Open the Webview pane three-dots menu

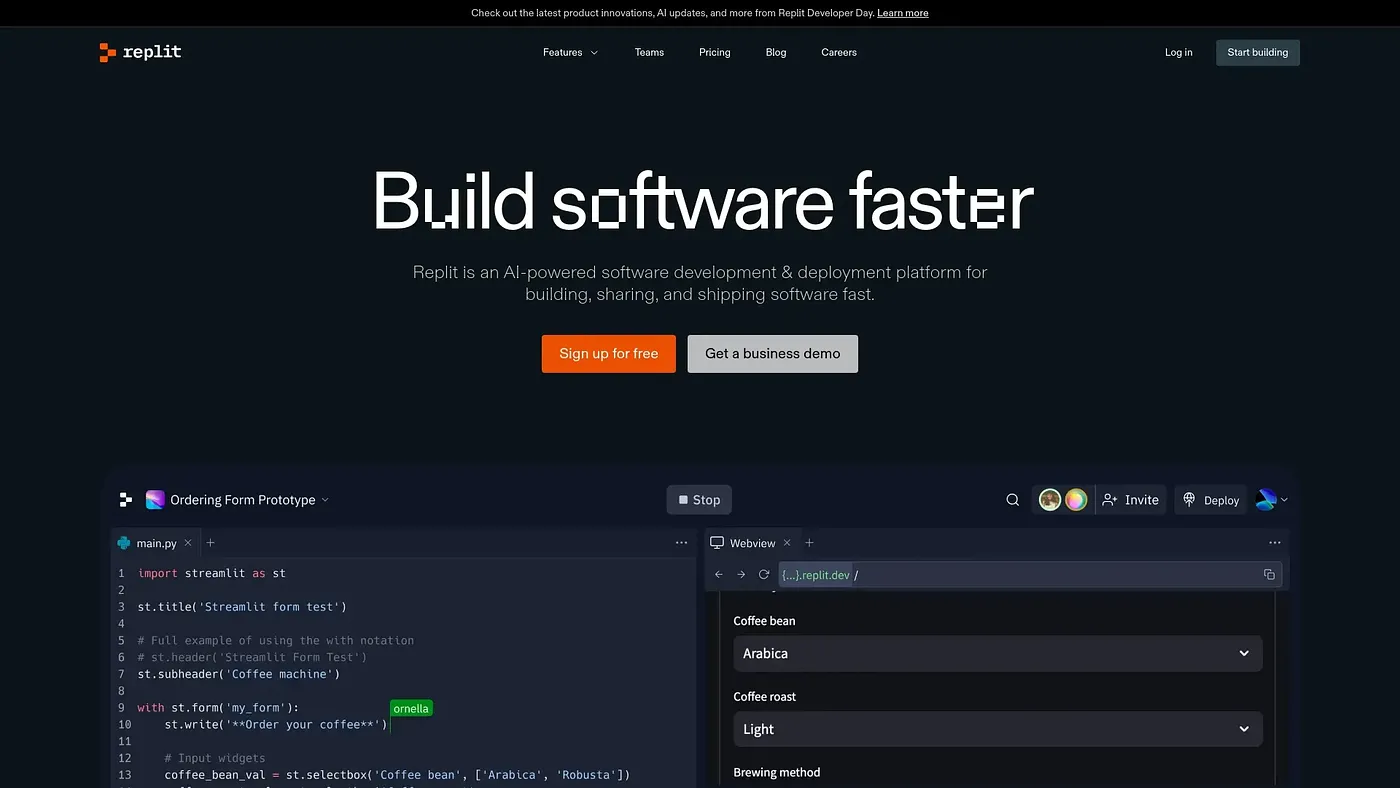[1275, 543]
